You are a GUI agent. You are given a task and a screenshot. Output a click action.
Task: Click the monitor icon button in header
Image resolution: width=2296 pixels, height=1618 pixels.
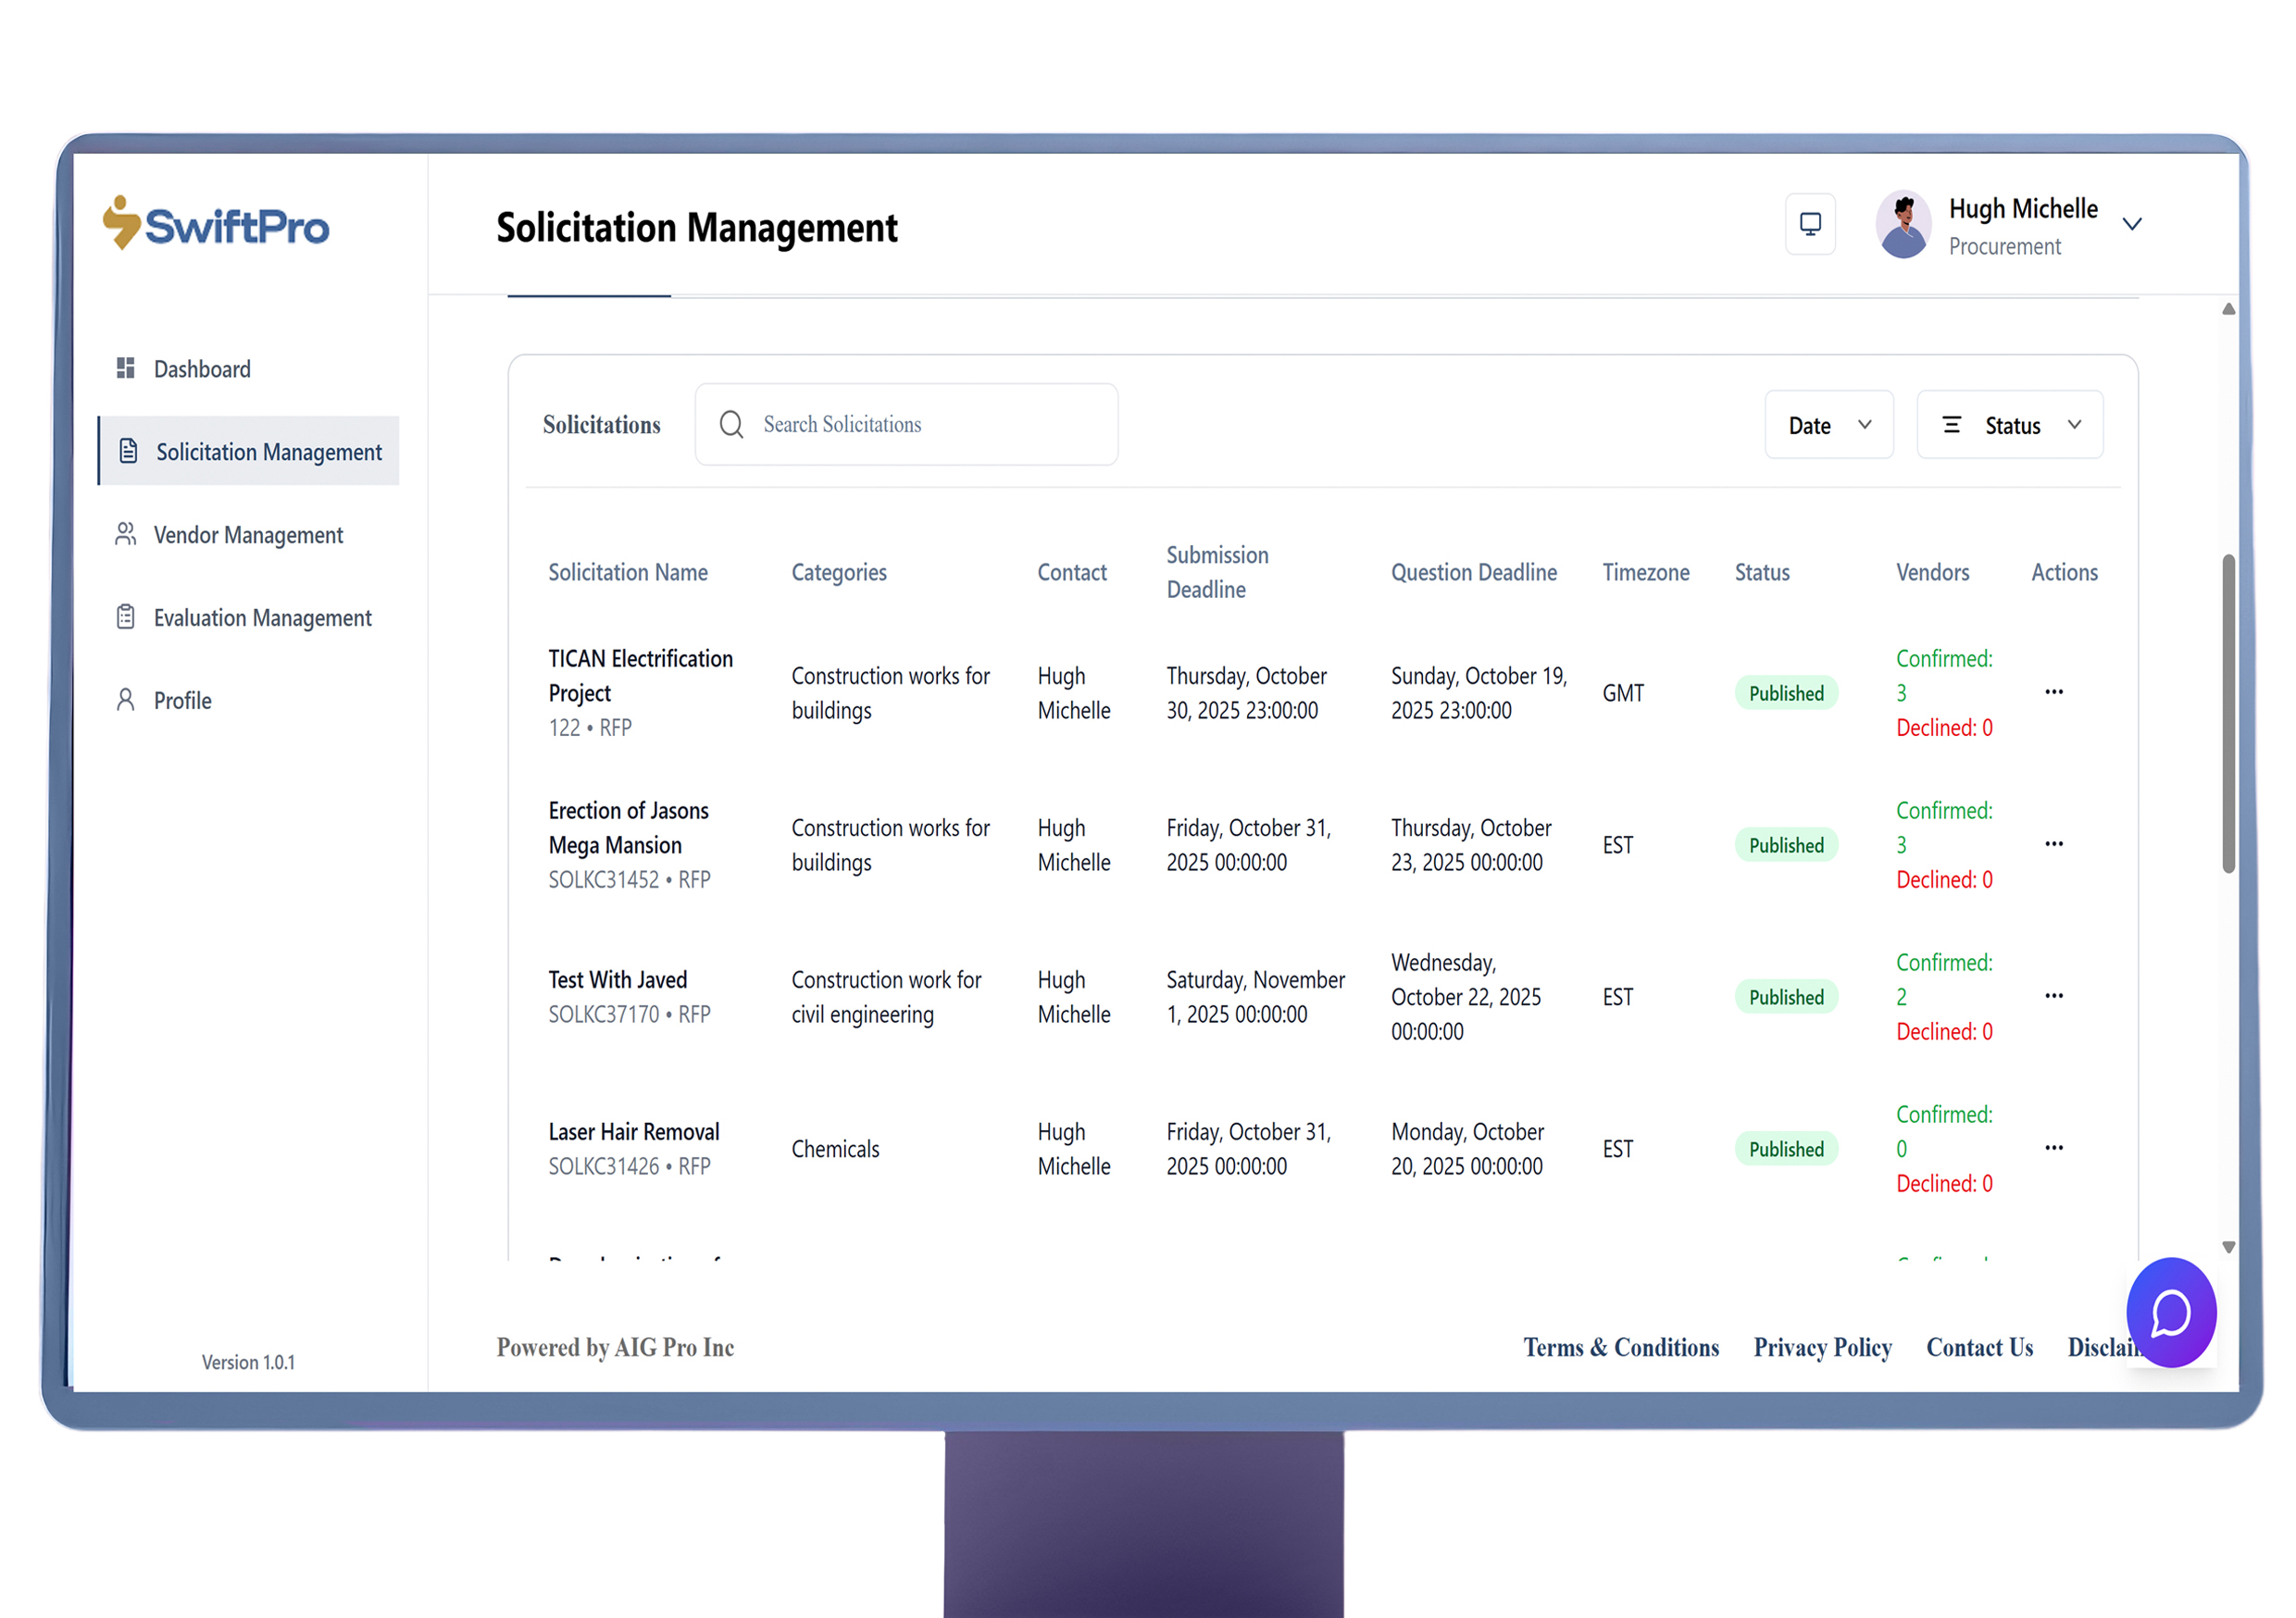pos(1809,224)
